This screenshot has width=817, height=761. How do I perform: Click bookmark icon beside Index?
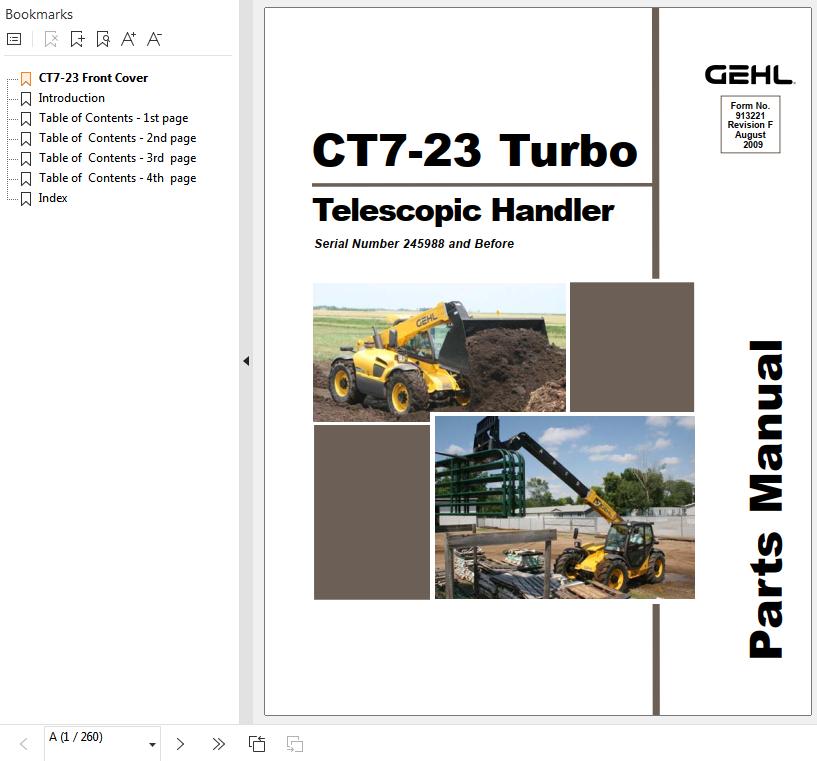(x=26, y=198)
